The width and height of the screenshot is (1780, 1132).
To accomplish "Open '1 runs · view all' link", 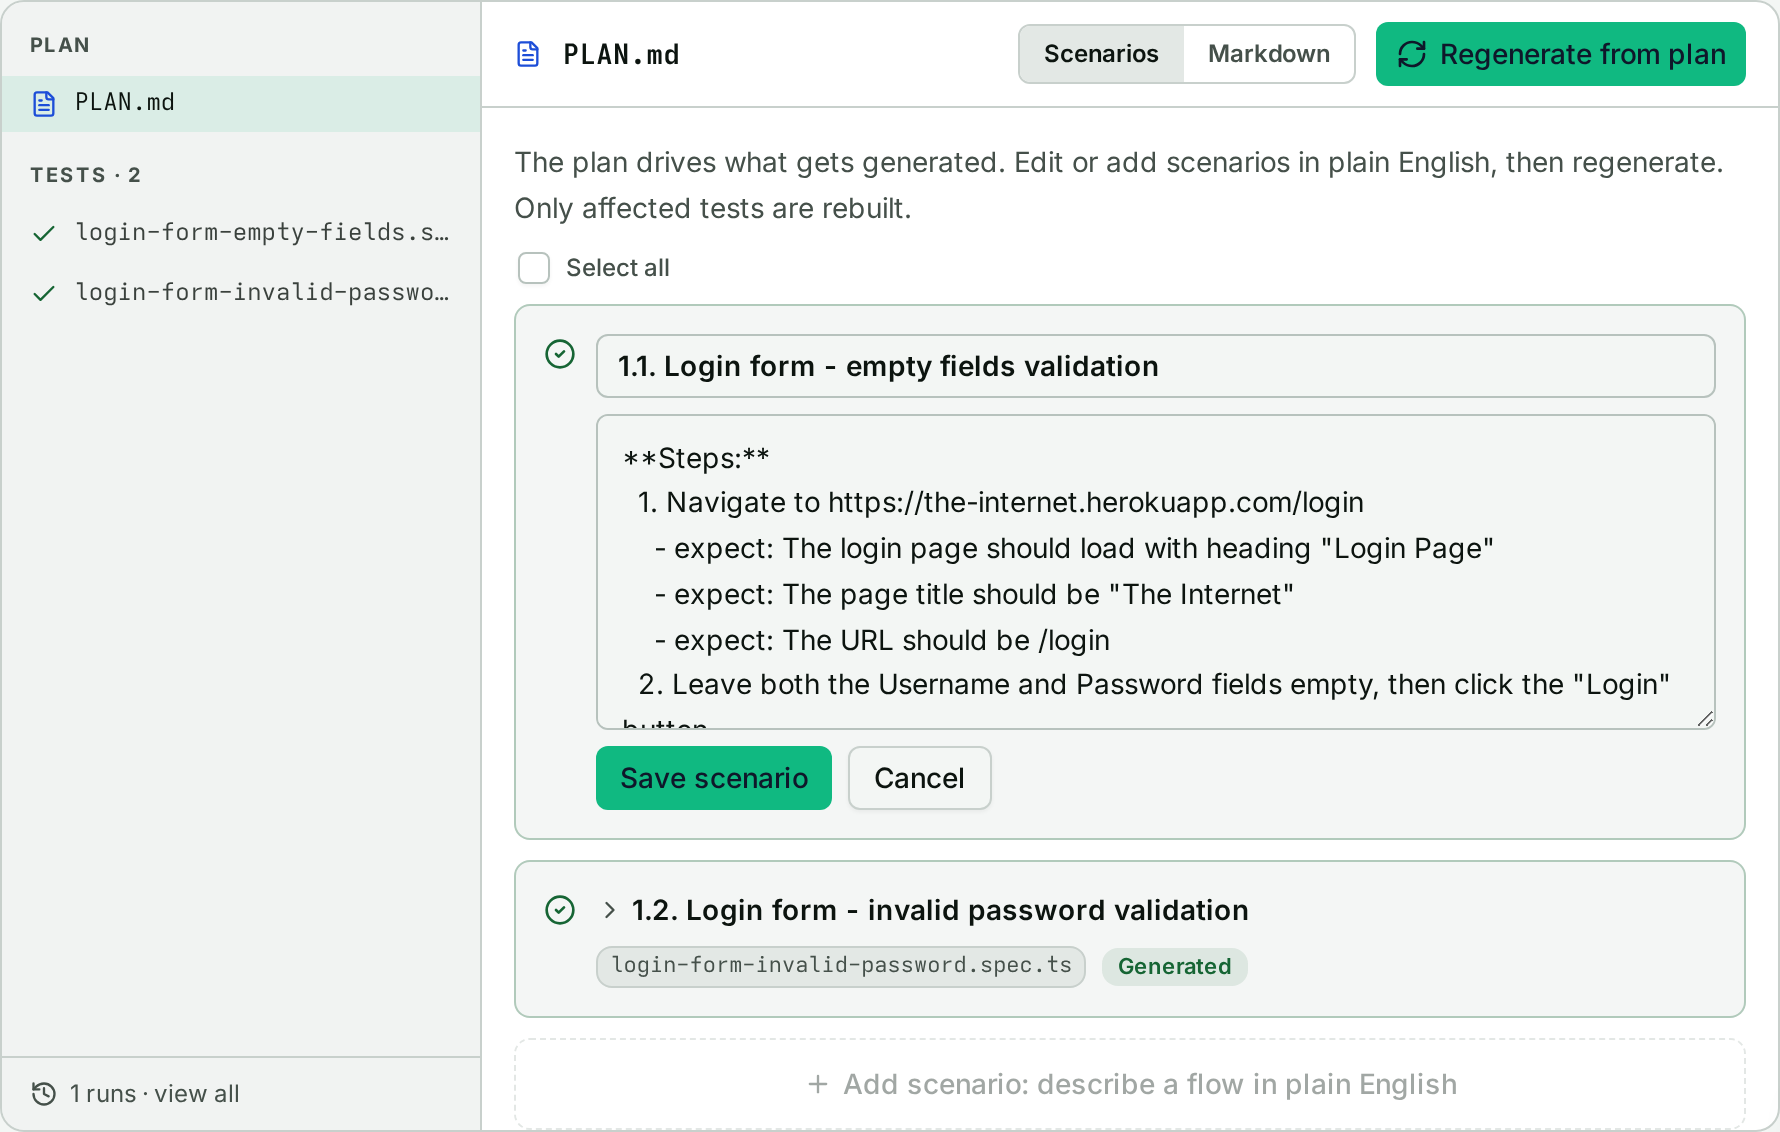I will (x=155, y=1094).
